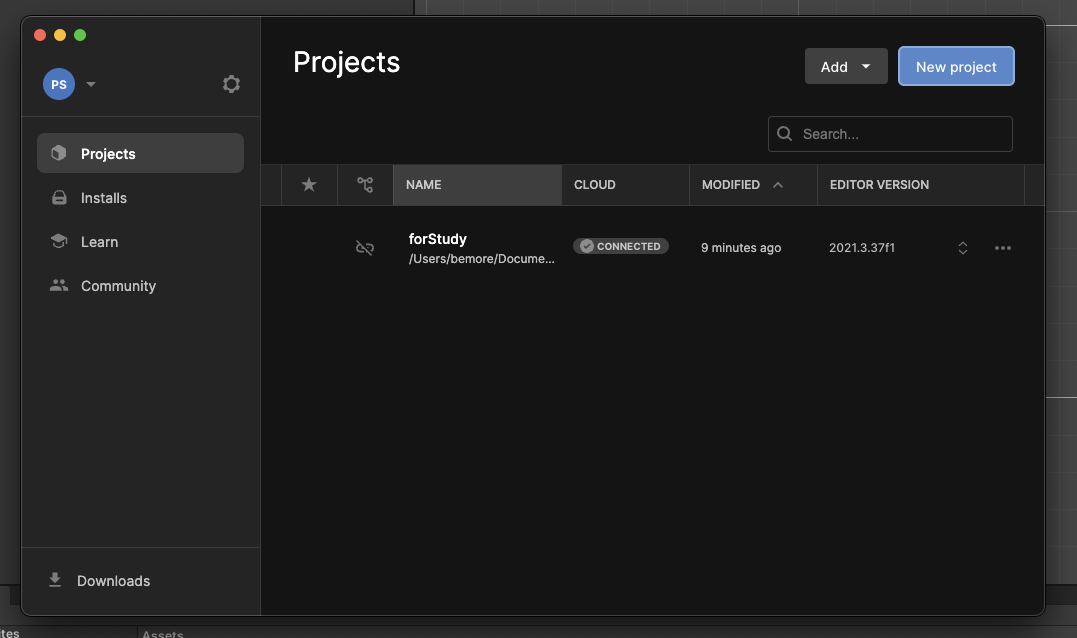Click the Projects page heading

point(346,62)
